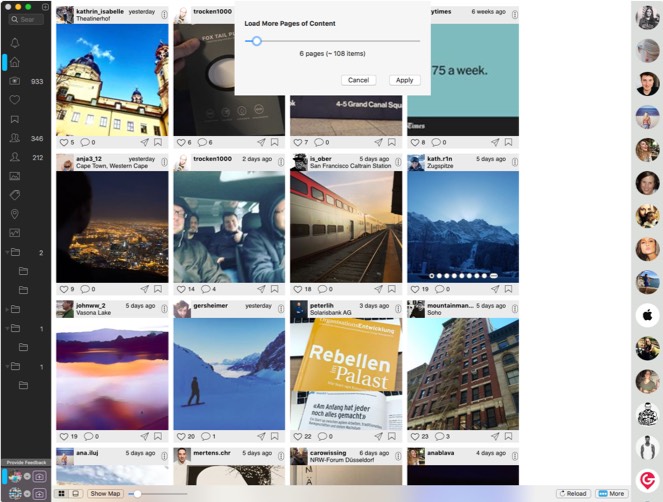
Task: Open comments on trocken1000's 14-like post
Action: 205,289
